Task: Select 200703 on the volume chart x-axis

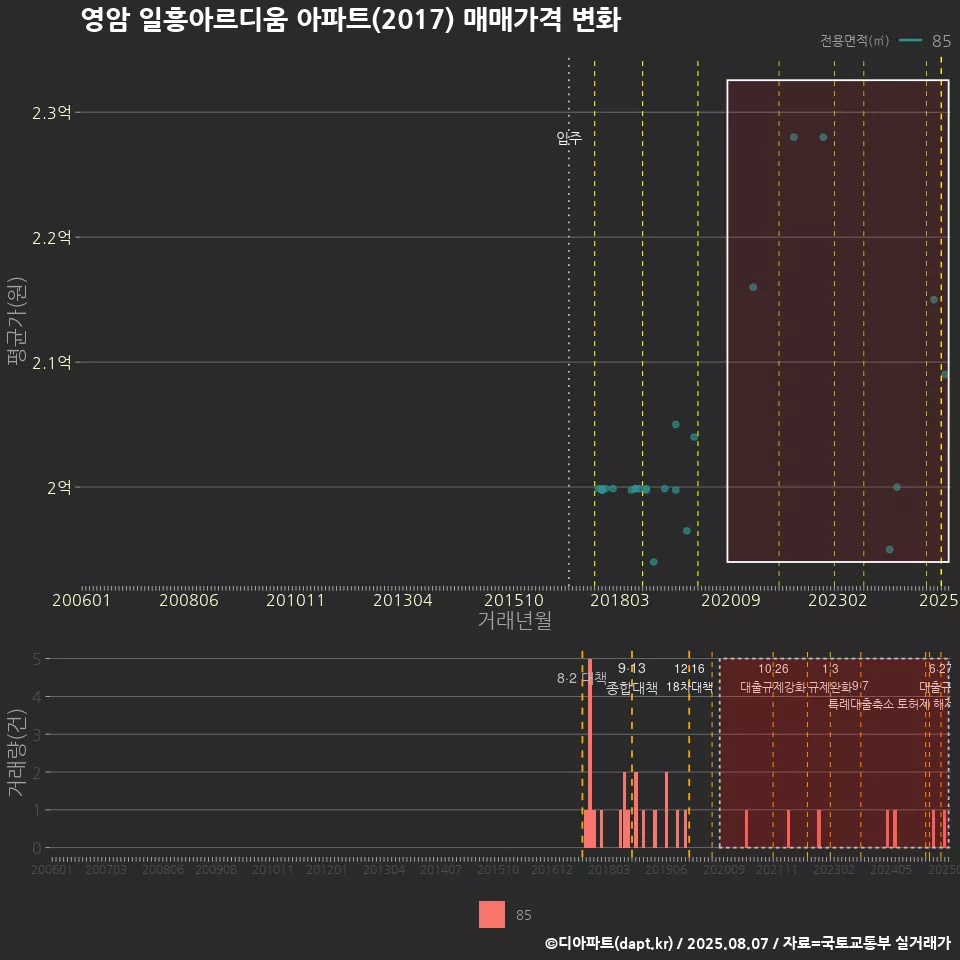Action: point(105,869)
